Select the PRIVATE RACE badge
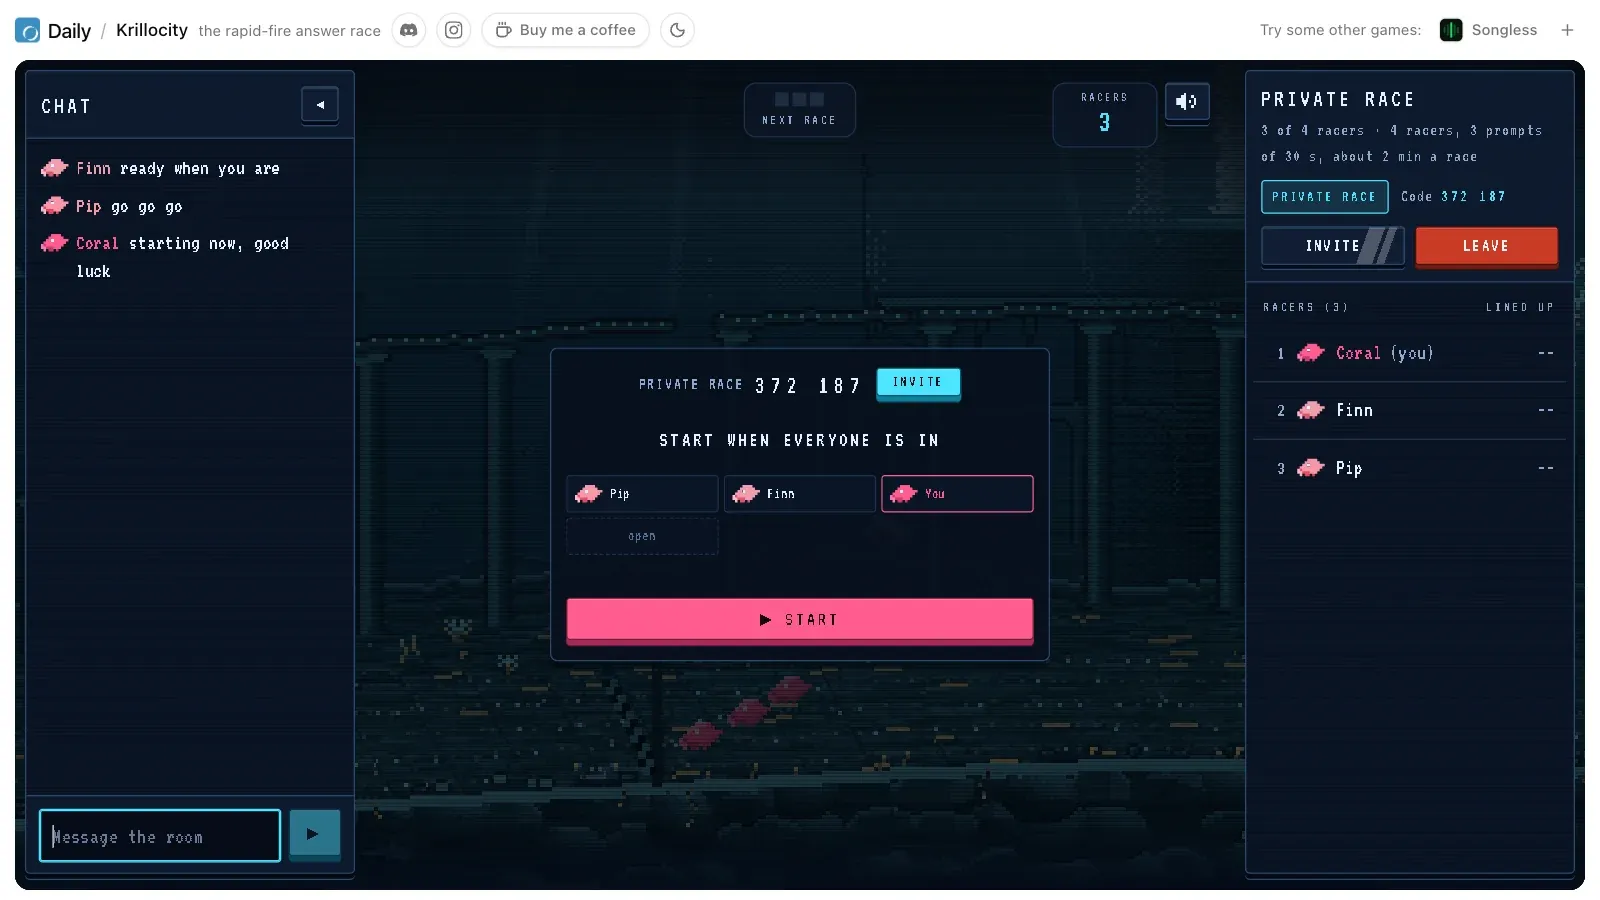Image resolution: width=1600 pixels, height=900 pixels. [x=1325, y=197]
